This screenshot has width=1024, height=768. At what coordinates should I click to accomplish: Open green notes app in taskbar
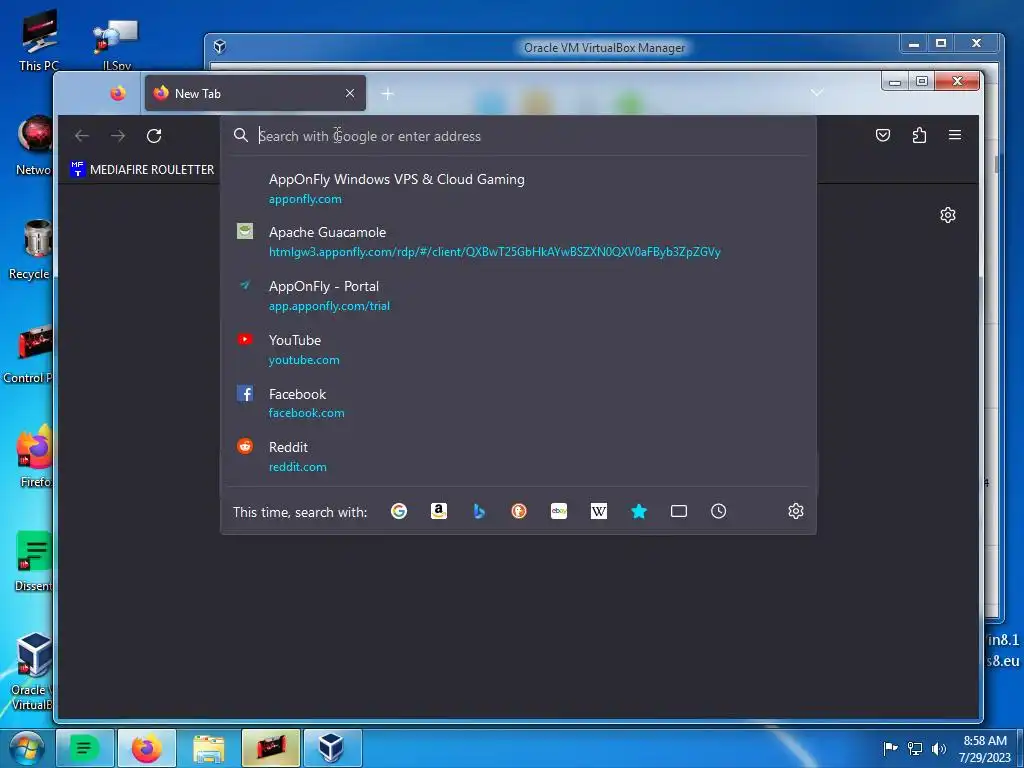coord(85,748)
